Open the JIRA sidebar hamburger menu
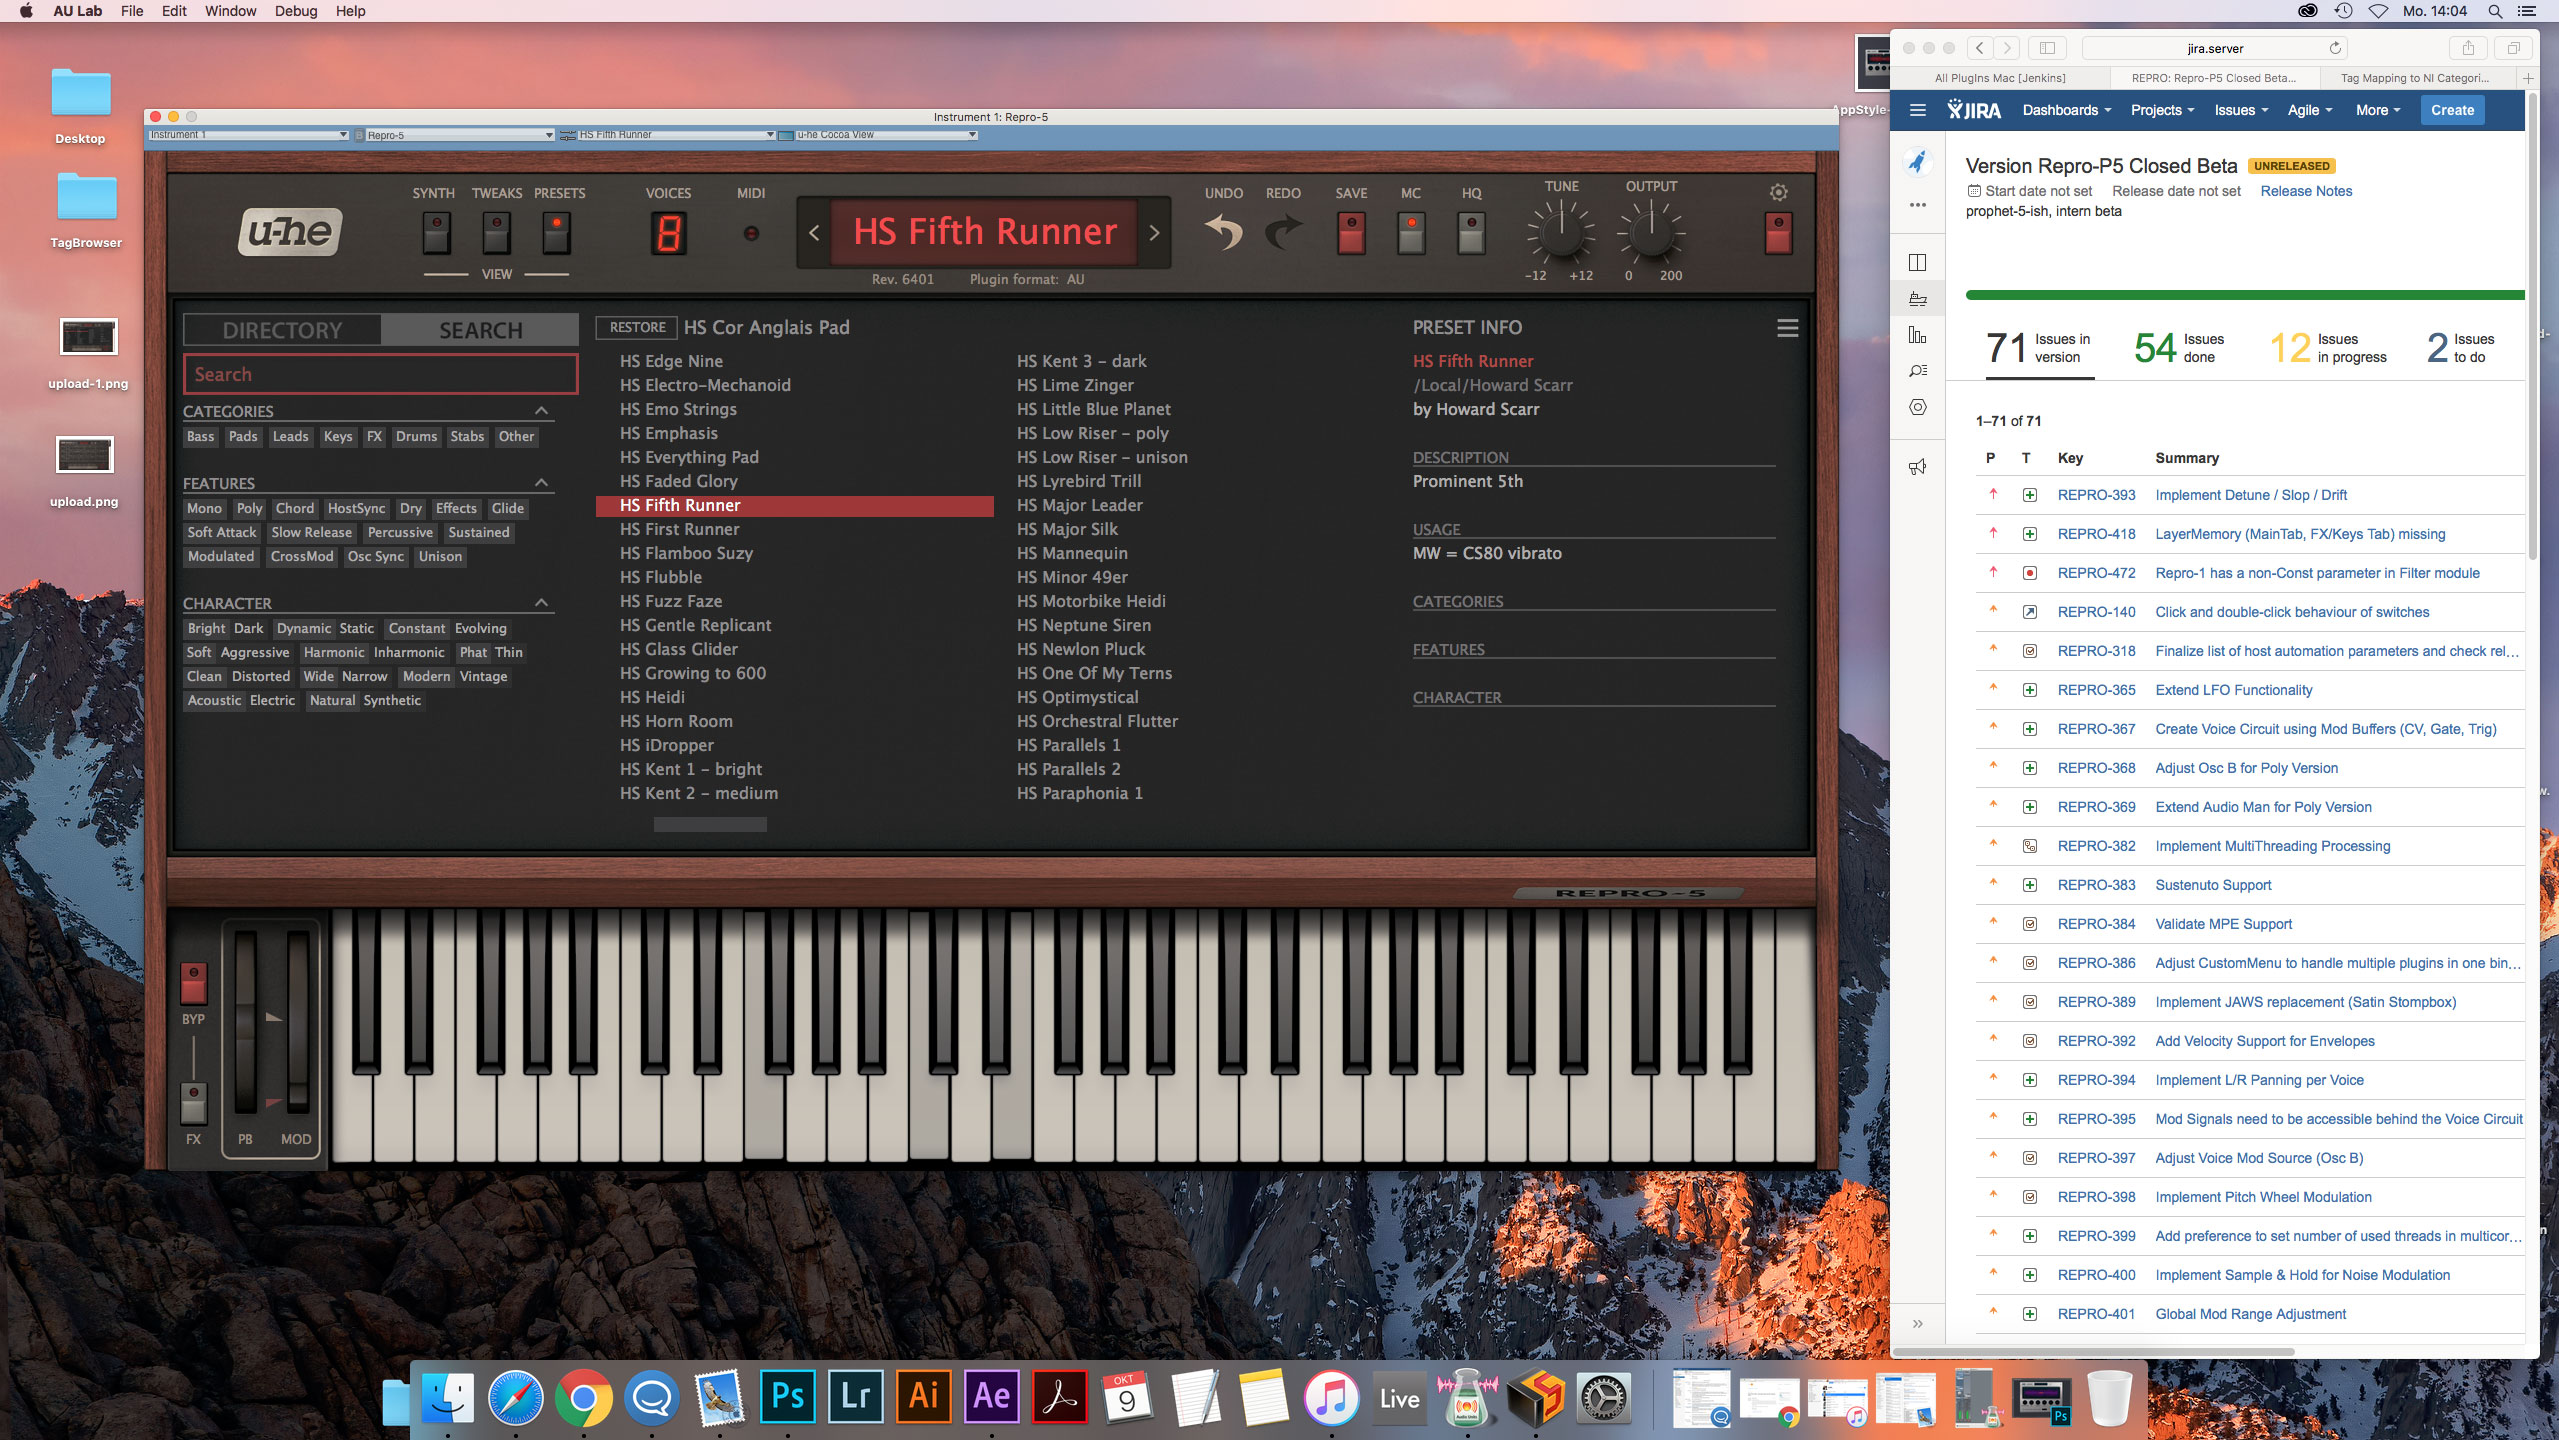Viewport: 2559px width, 1440px height. [1918, 110]
